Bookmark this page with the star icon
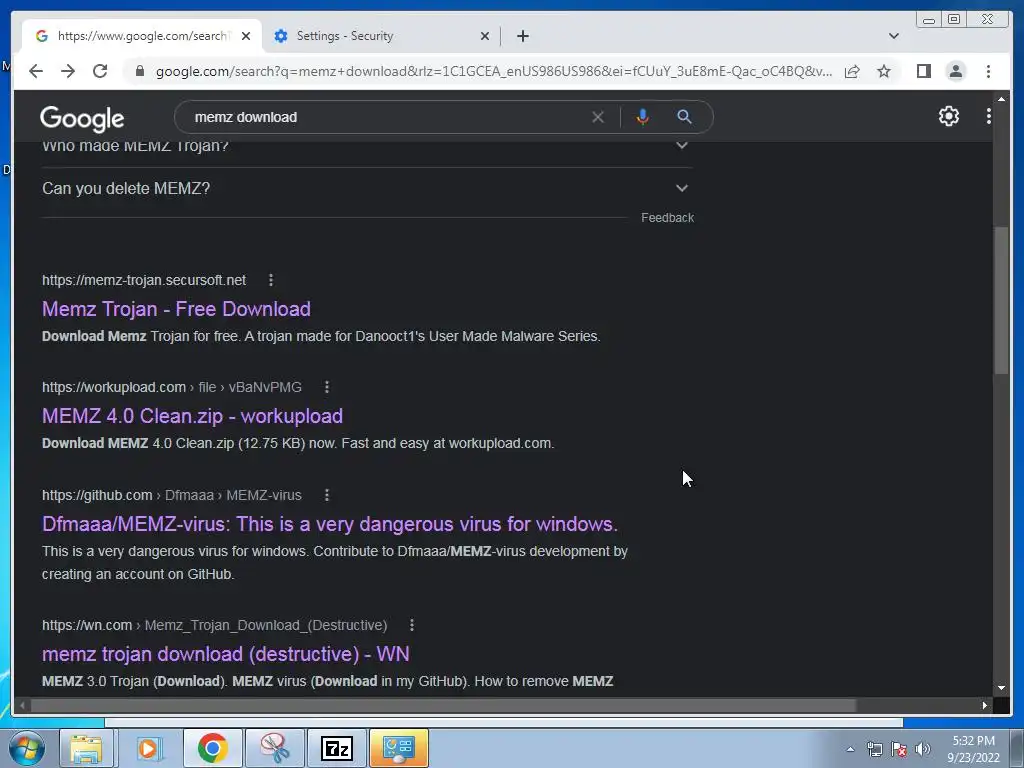Image resolution: width=1024 pixels, height=768 pixels. pos(884,71)
